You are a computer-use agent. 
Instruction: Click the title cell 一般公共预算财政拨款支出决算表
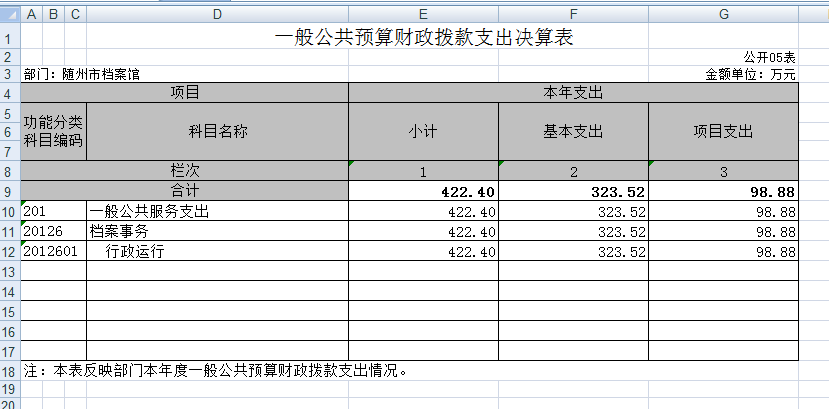(x=423, y=38)
